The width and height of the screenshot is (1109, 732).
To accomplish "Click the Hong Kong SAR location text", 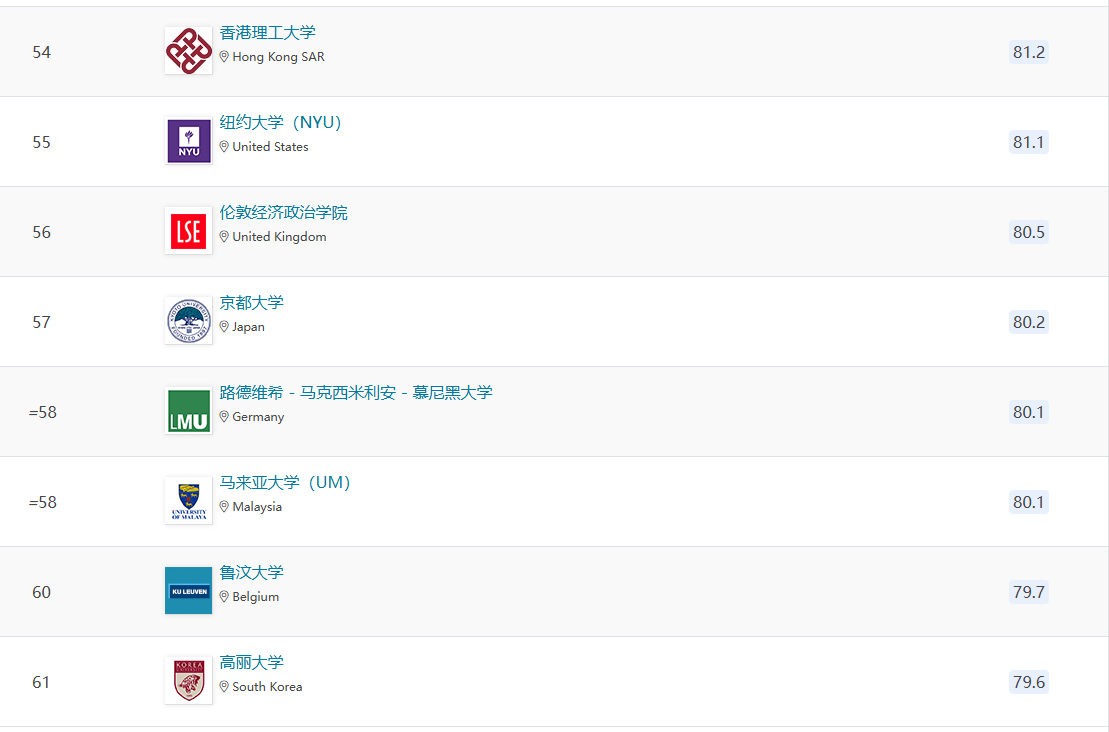I will (x=279, y=57).
